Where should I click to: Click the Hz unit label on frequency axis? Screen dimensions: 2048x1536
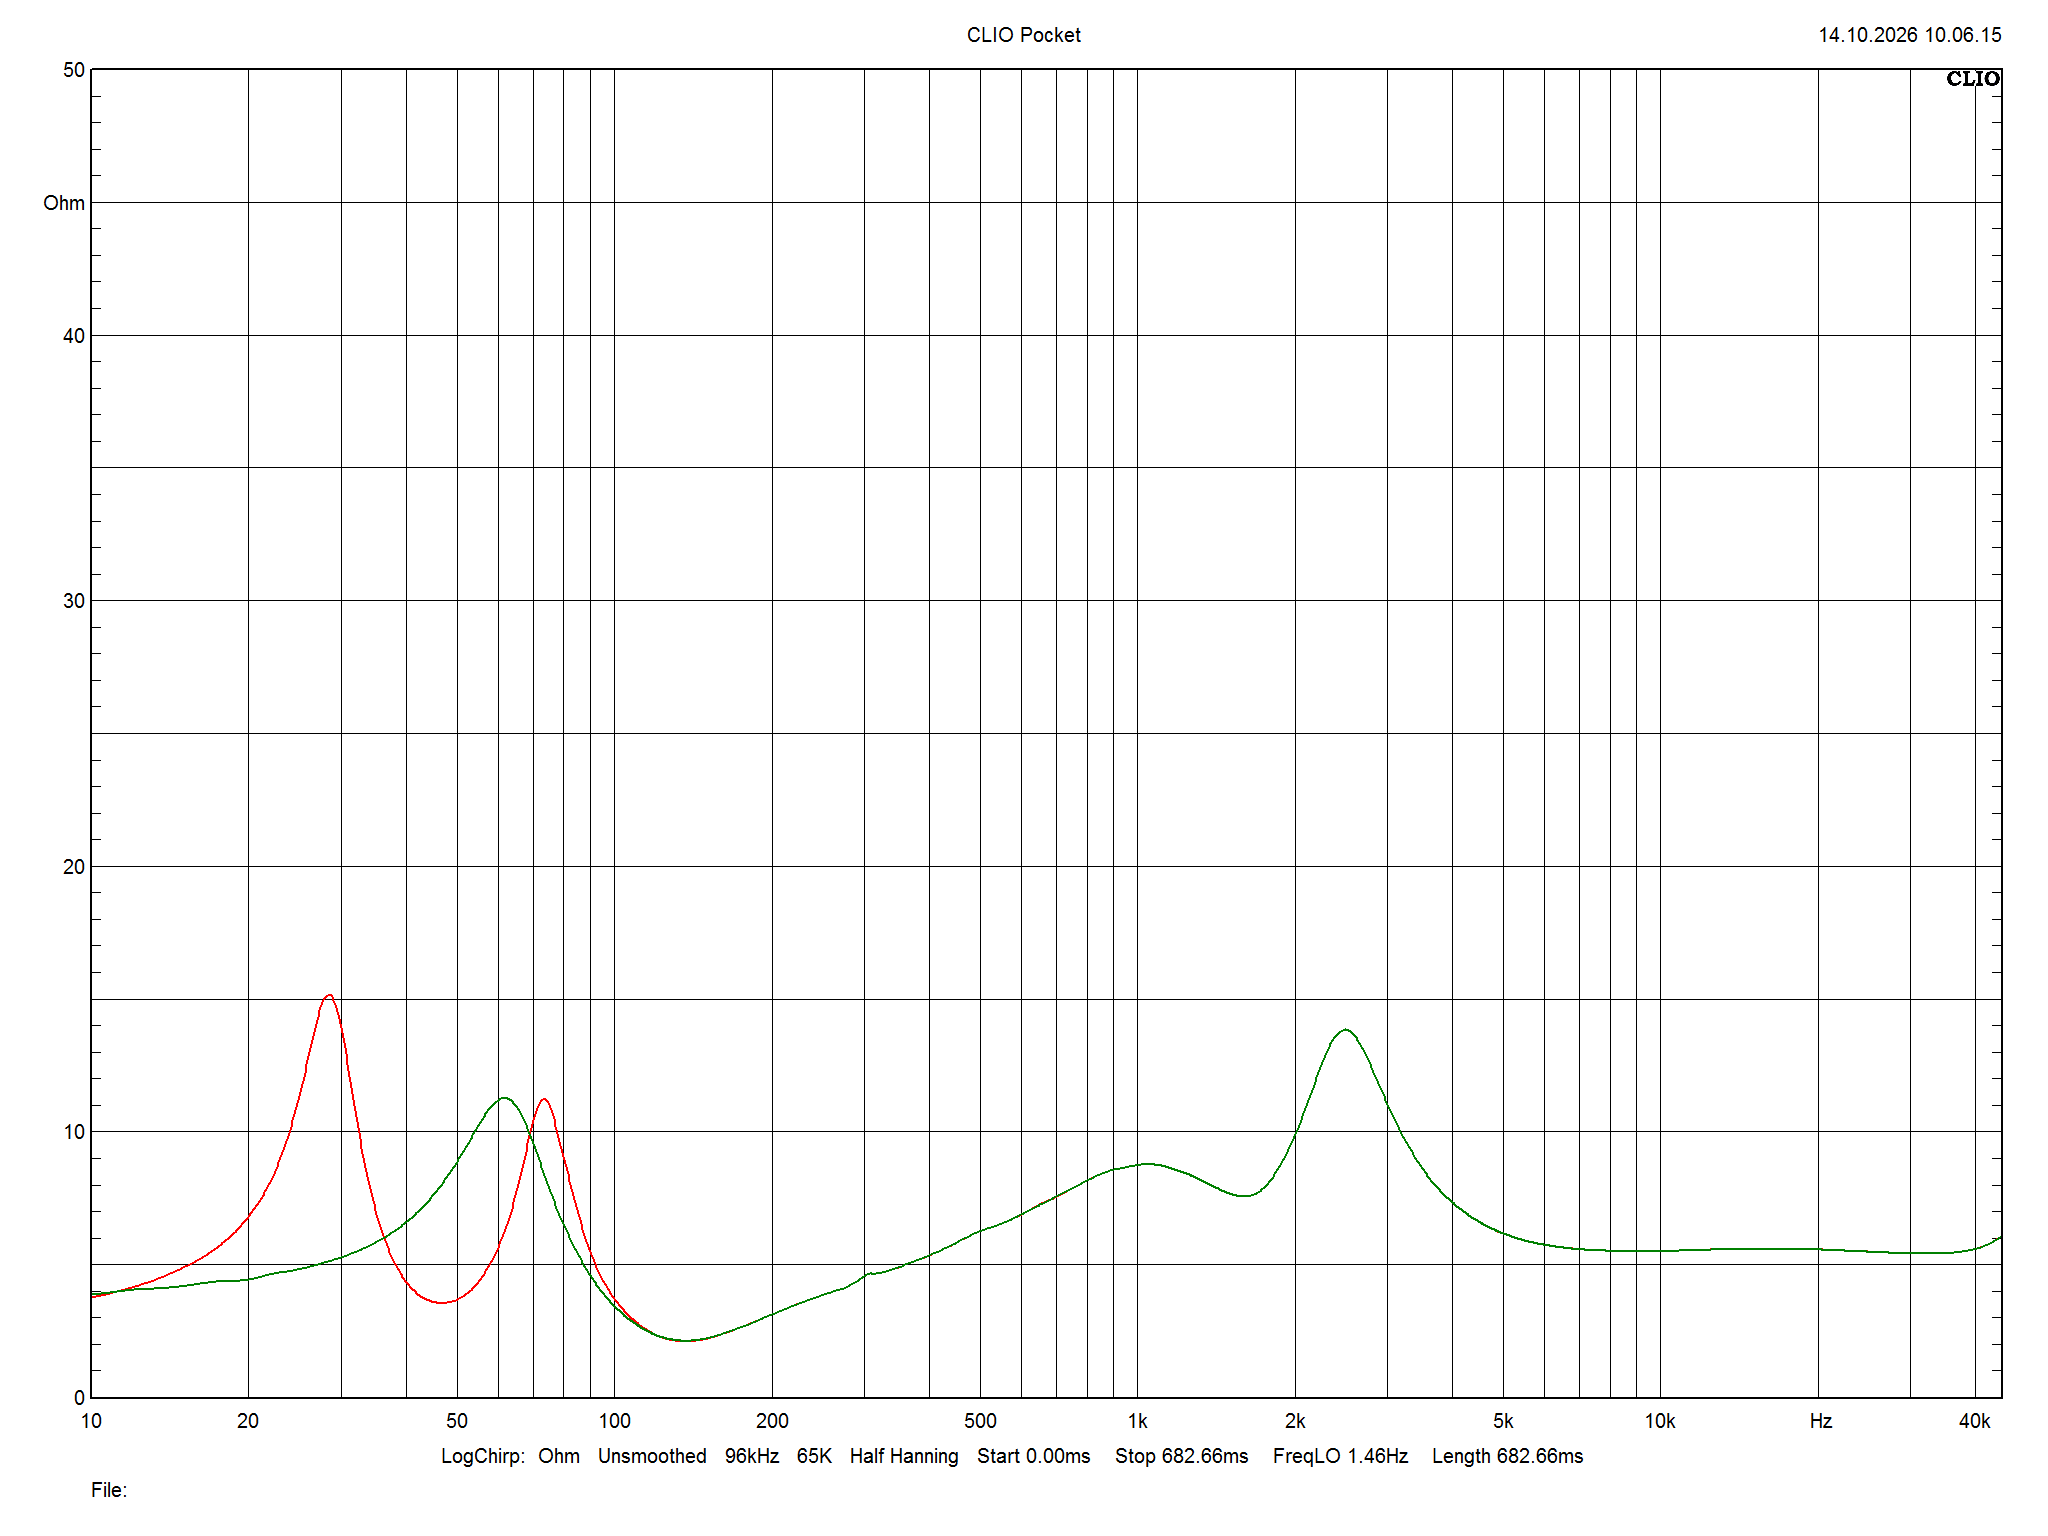tap(1820, 1421)
